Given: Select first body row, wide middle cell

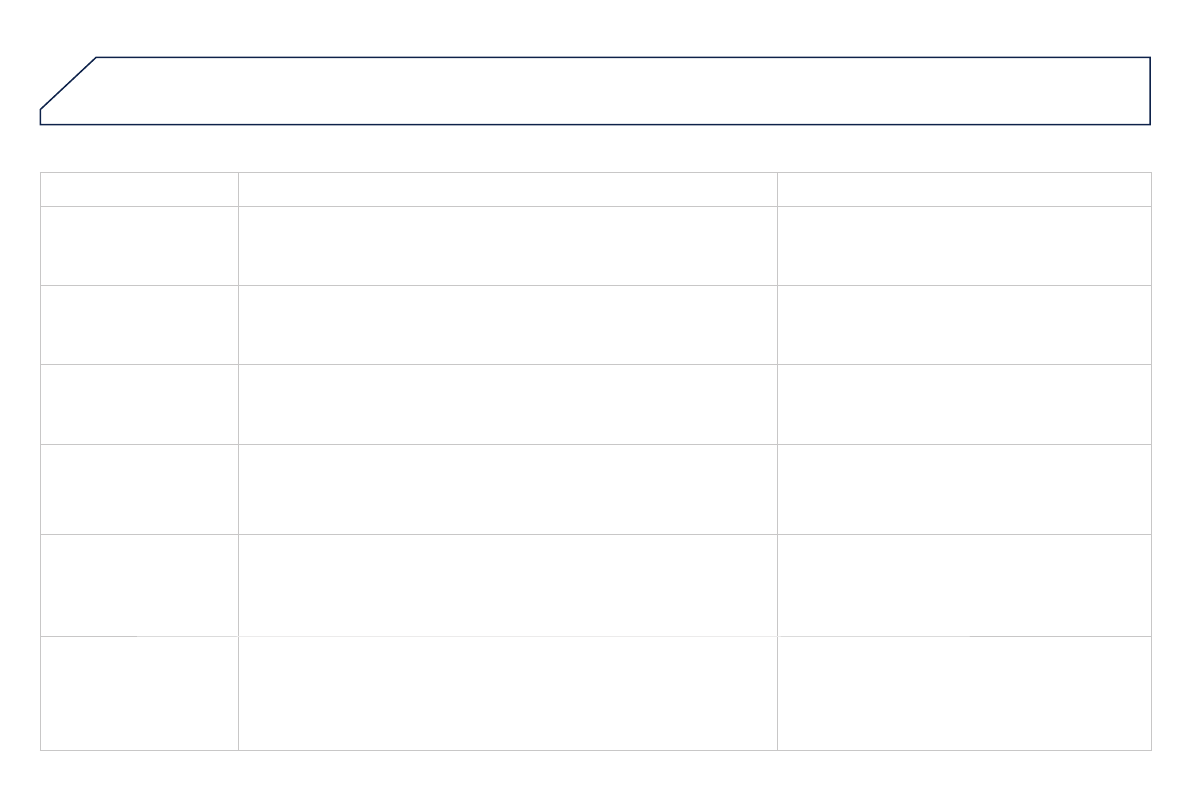Looking at the screenshot, I should pyautogui.click(x=508, y=246).
